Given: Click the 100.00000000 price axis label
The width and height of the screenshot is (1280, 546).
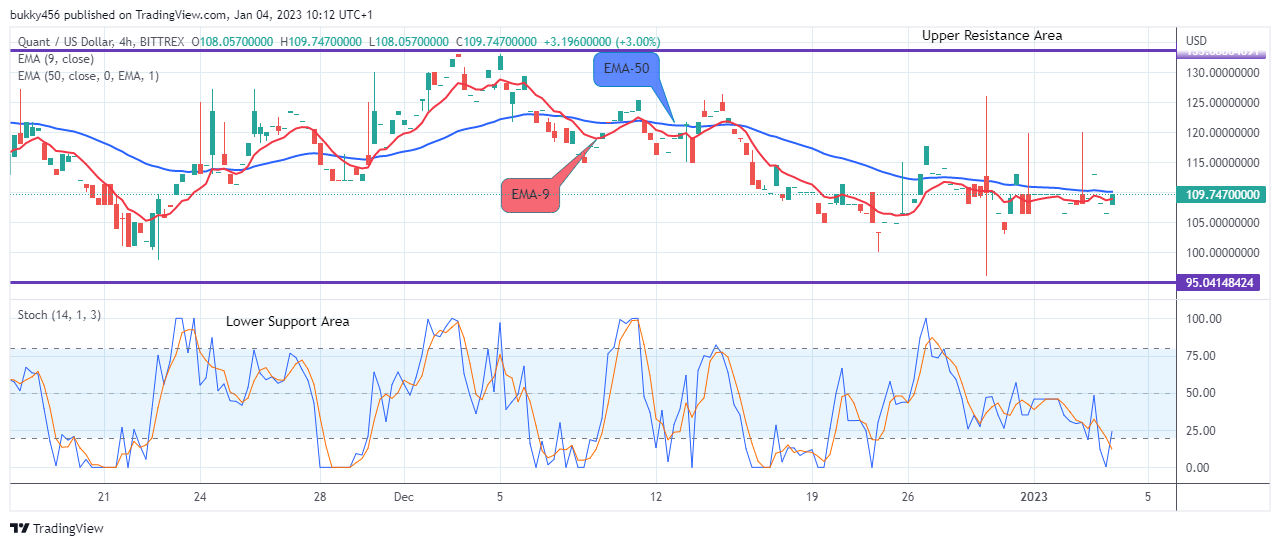Looking at the screenshot, I should (1223, 253).
